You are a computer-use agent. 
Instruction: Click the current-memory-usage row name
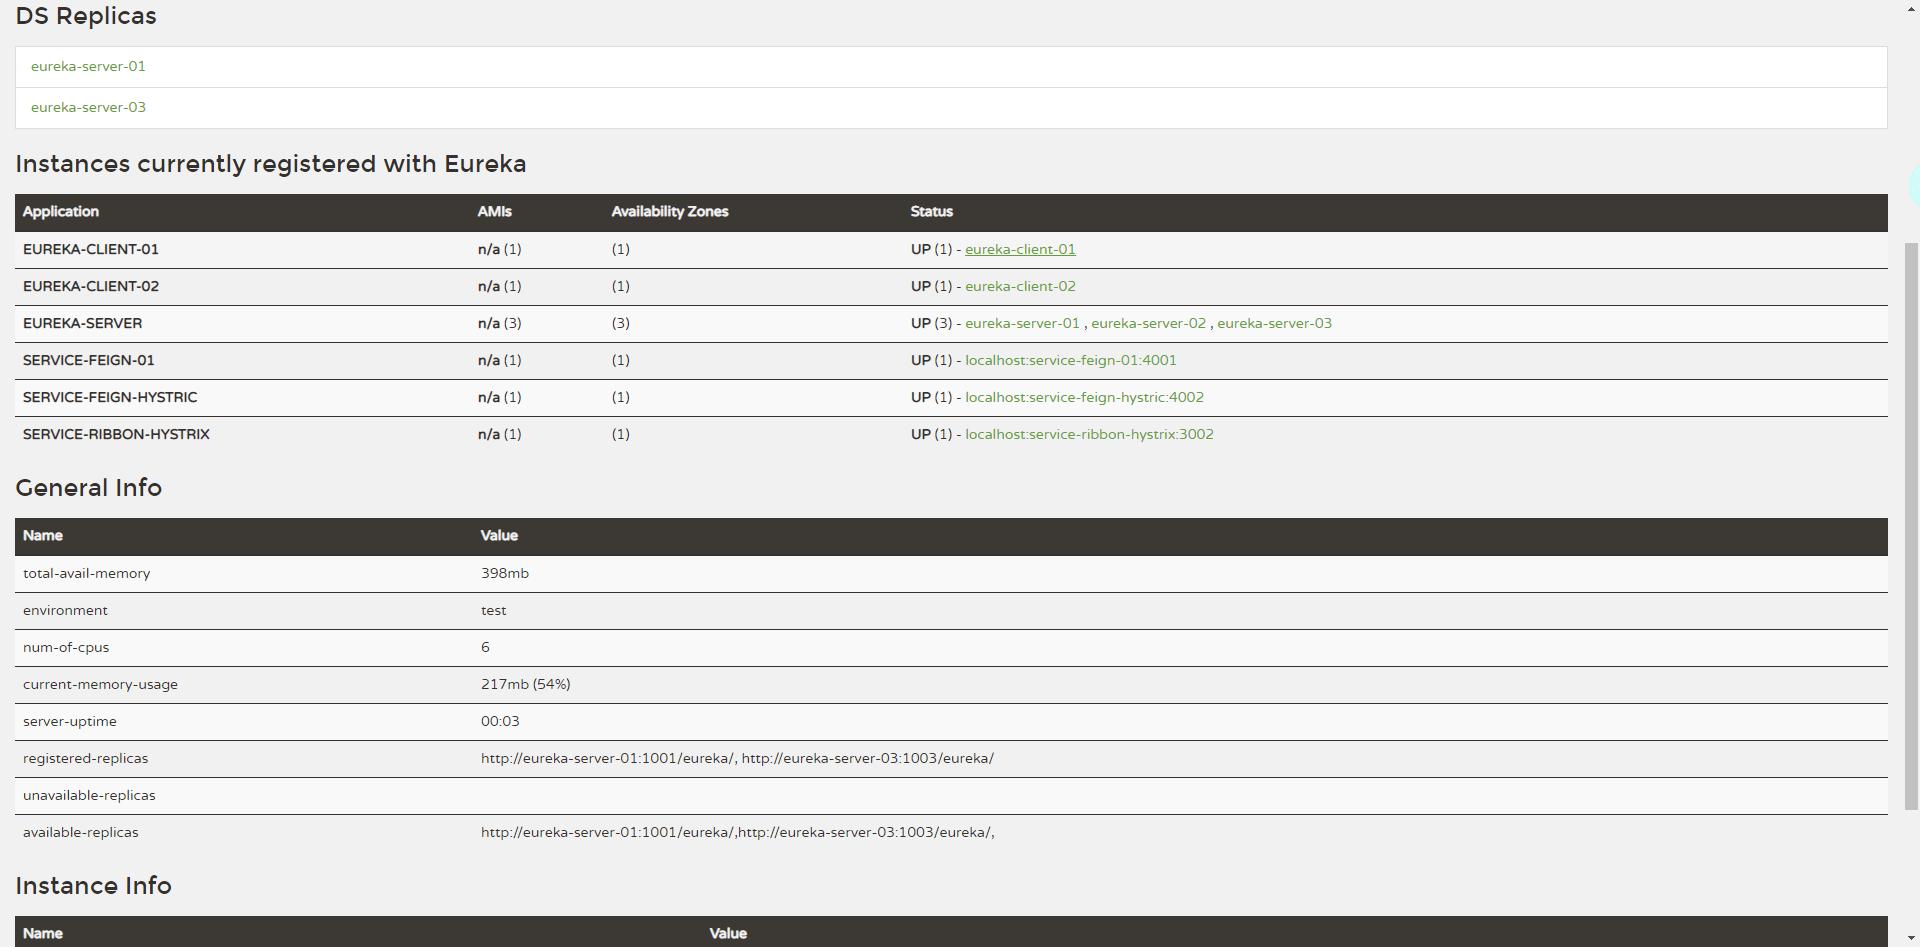(100, 684)
